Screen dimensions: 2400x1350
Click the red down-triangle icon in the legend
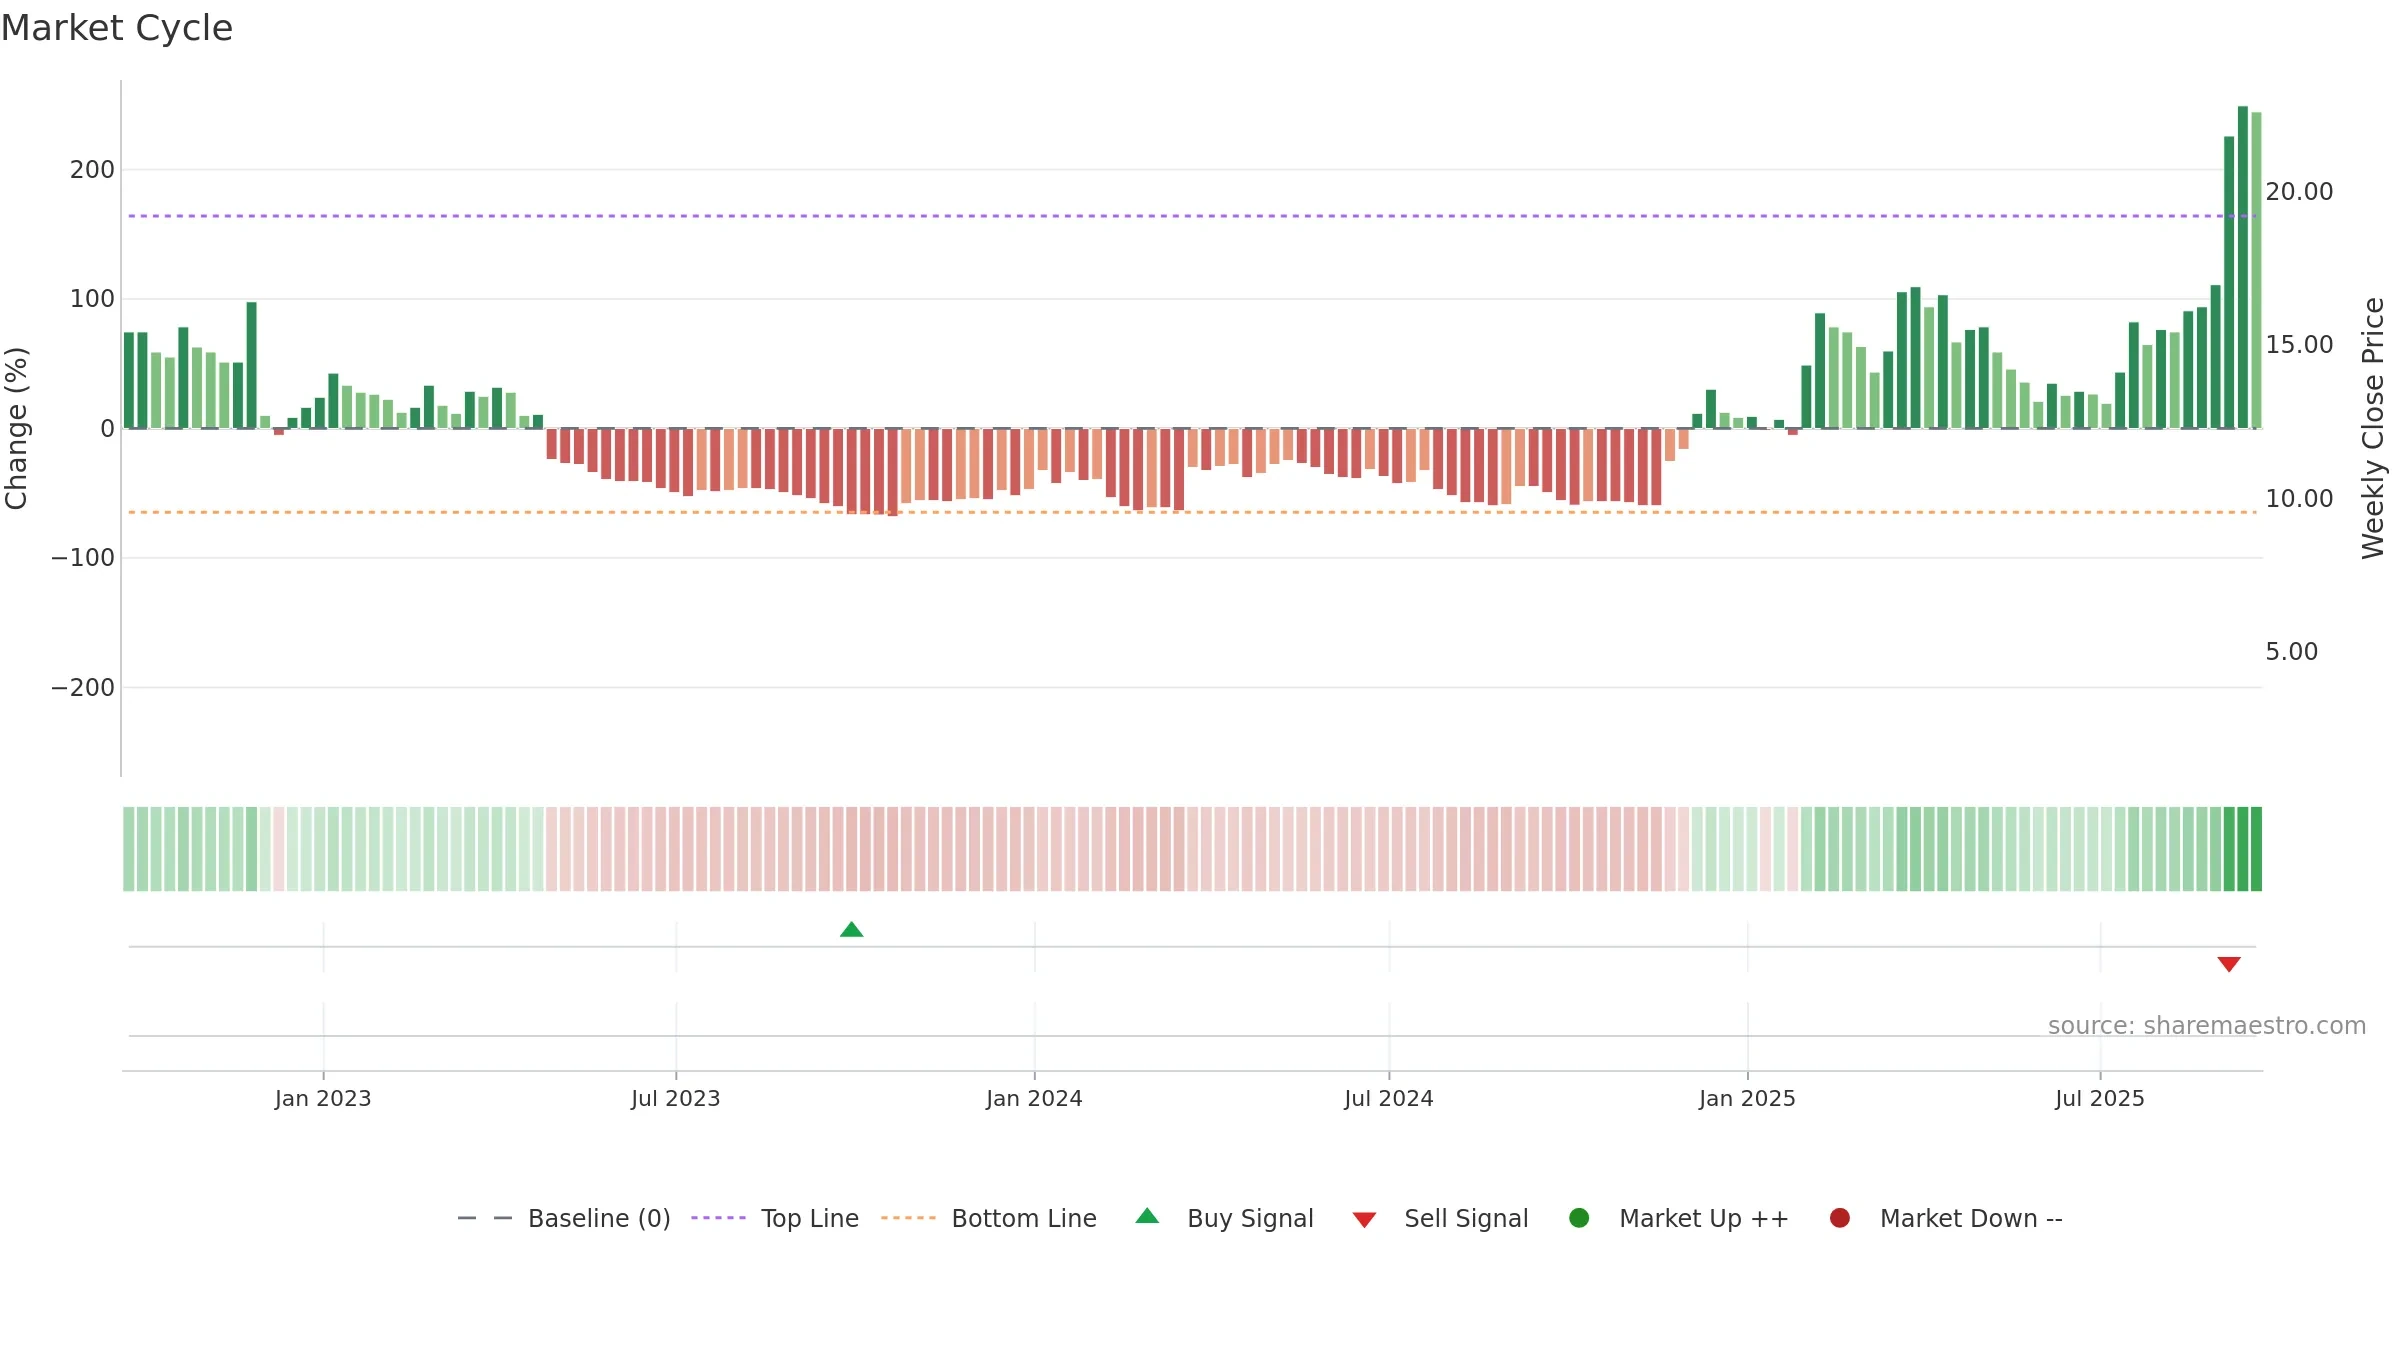(x=1364, y=1220)
